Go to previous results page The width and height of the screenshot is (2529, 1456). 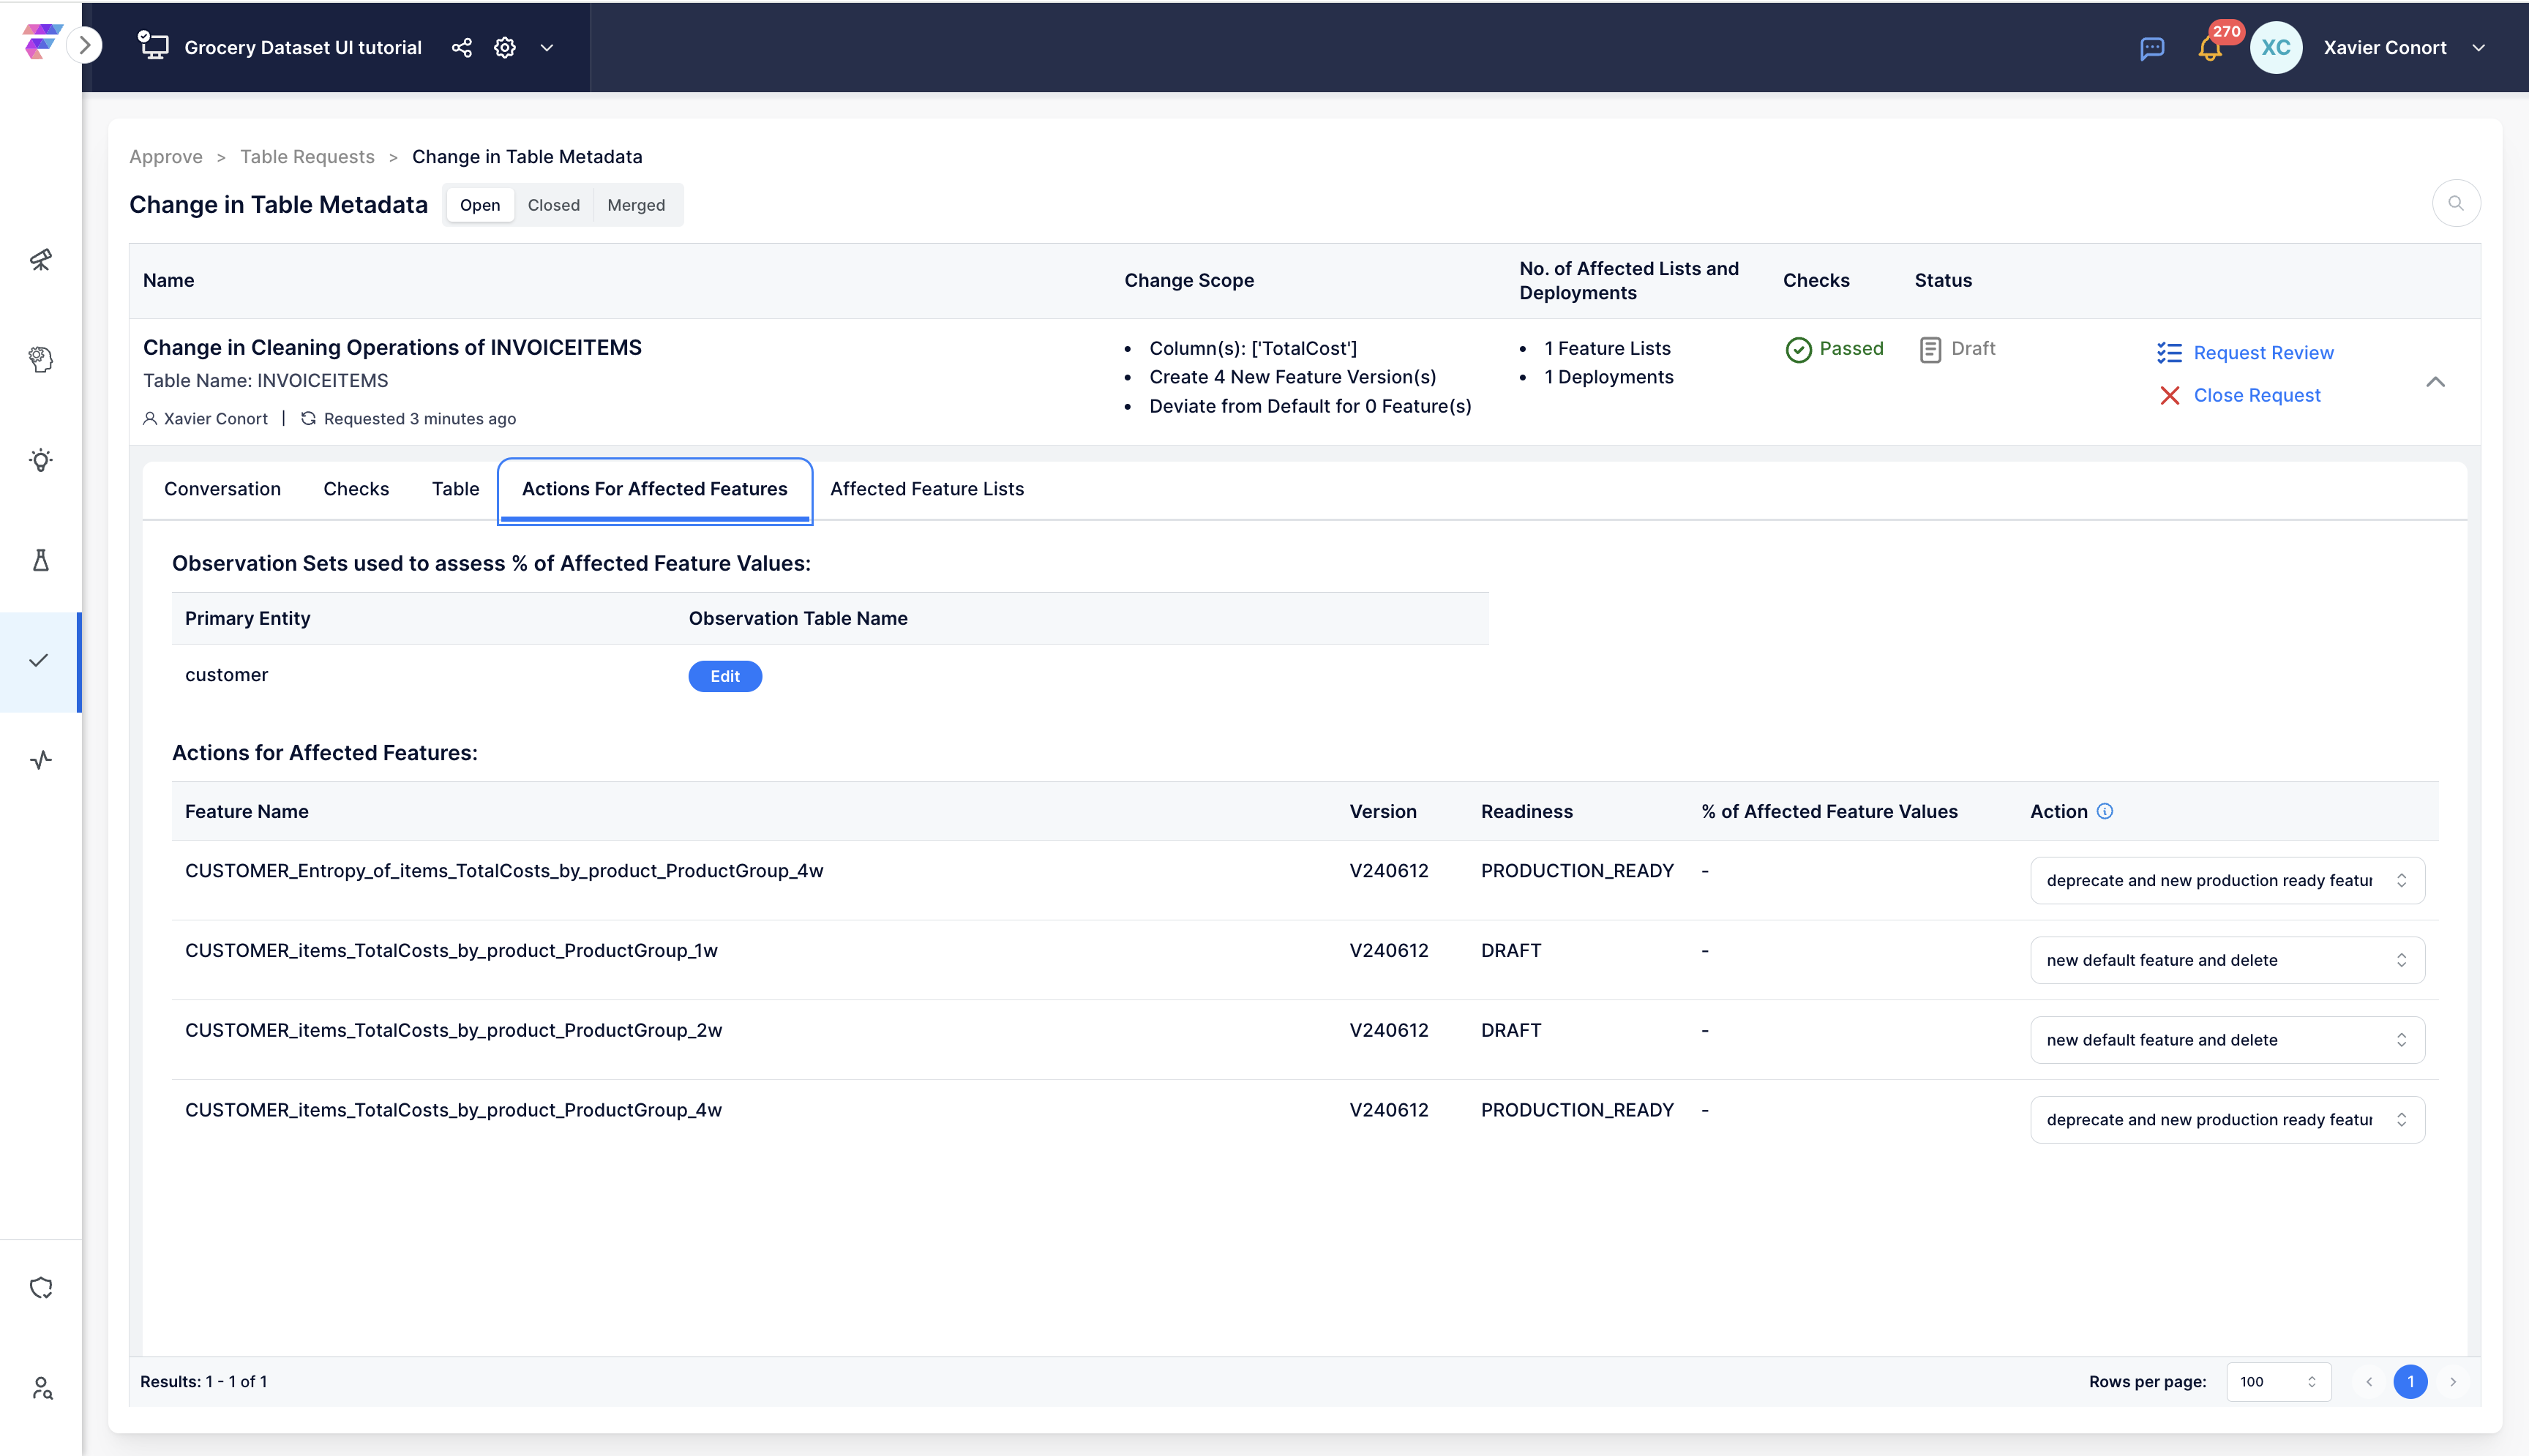2368,1382
